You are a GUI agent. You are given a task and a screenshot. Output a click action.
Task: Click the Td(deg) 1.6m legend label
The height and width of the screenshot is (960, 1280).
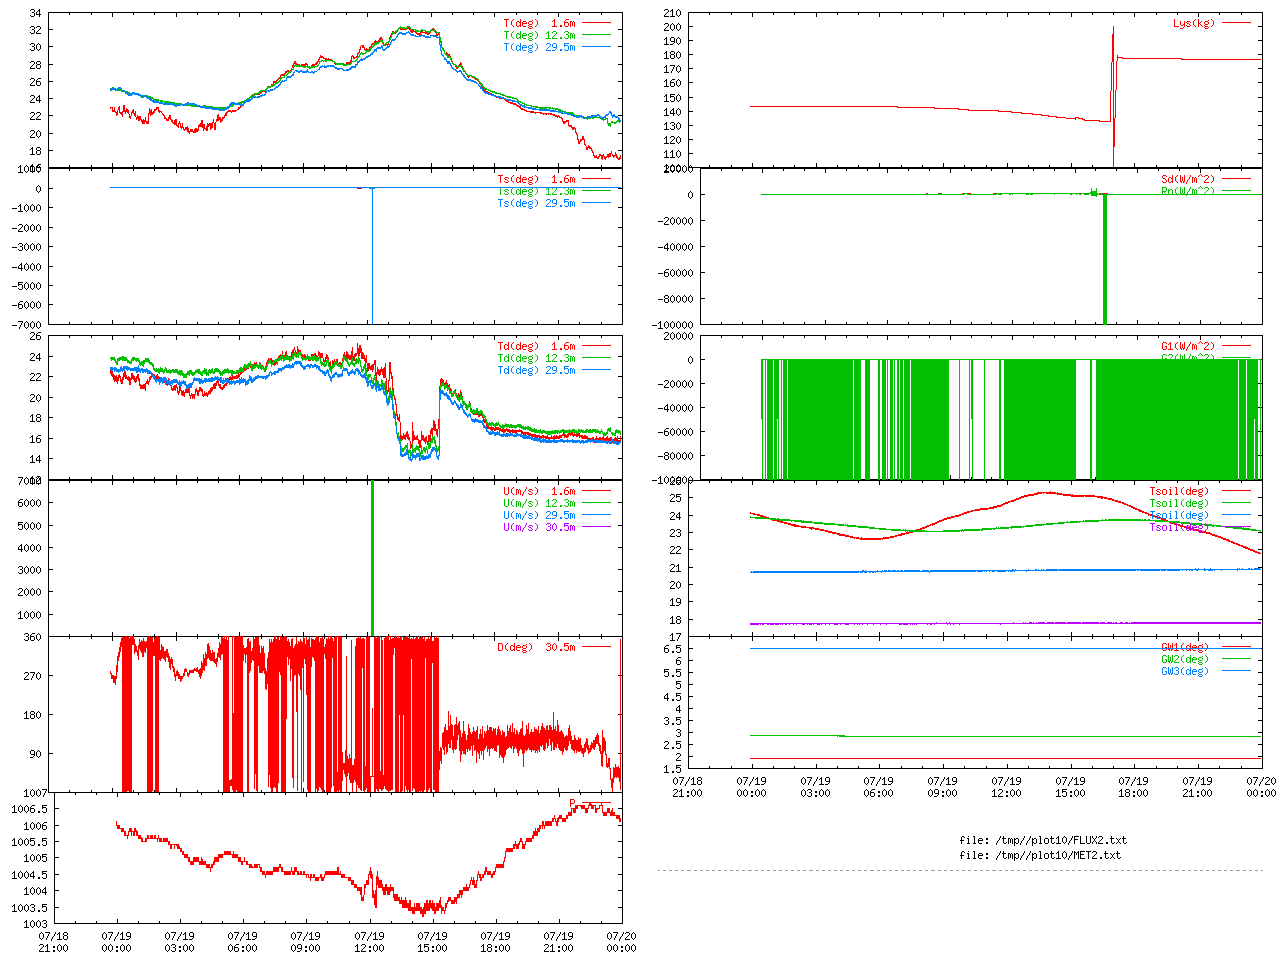(x=536, y=346)
